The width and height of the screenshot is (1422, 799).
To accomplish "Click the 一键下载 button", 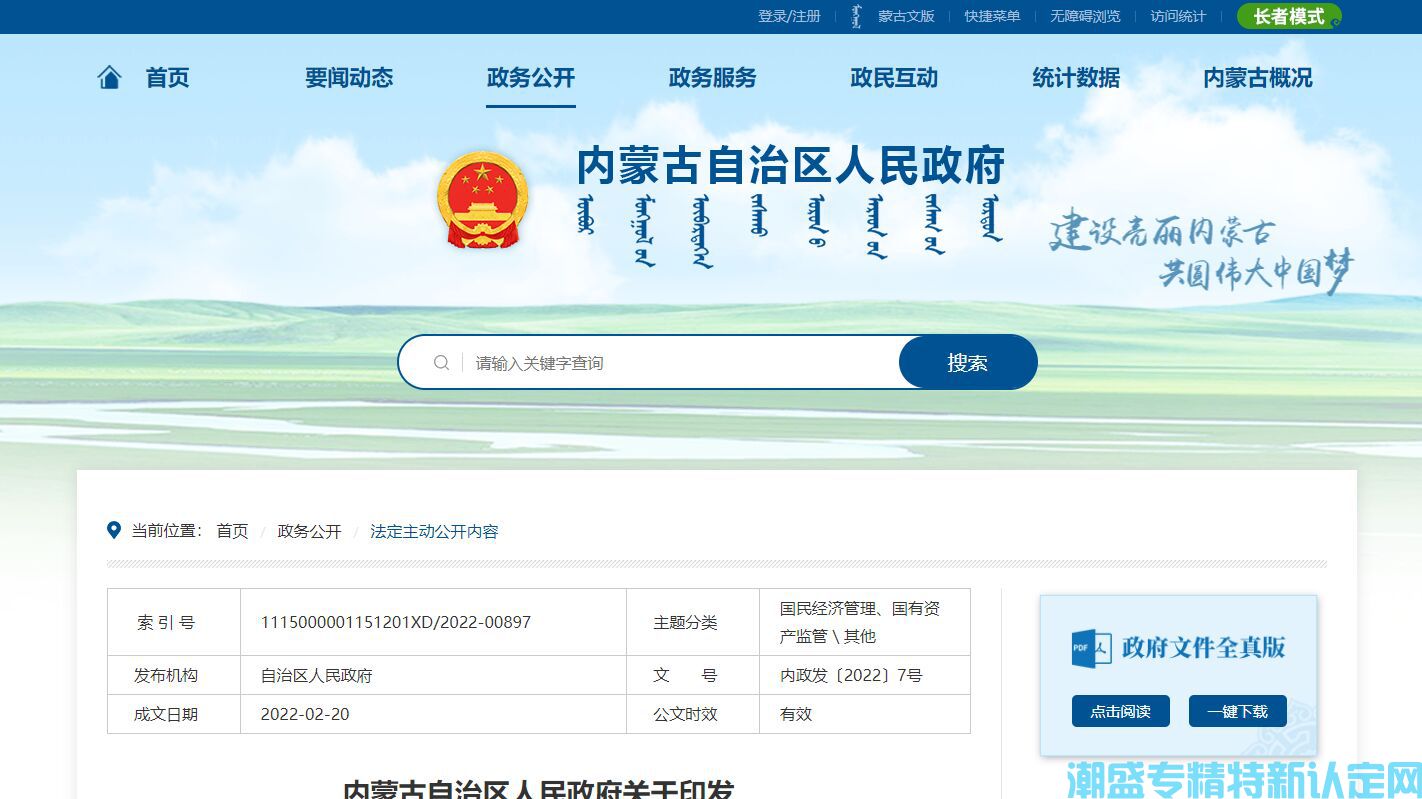I will 1237,711.
